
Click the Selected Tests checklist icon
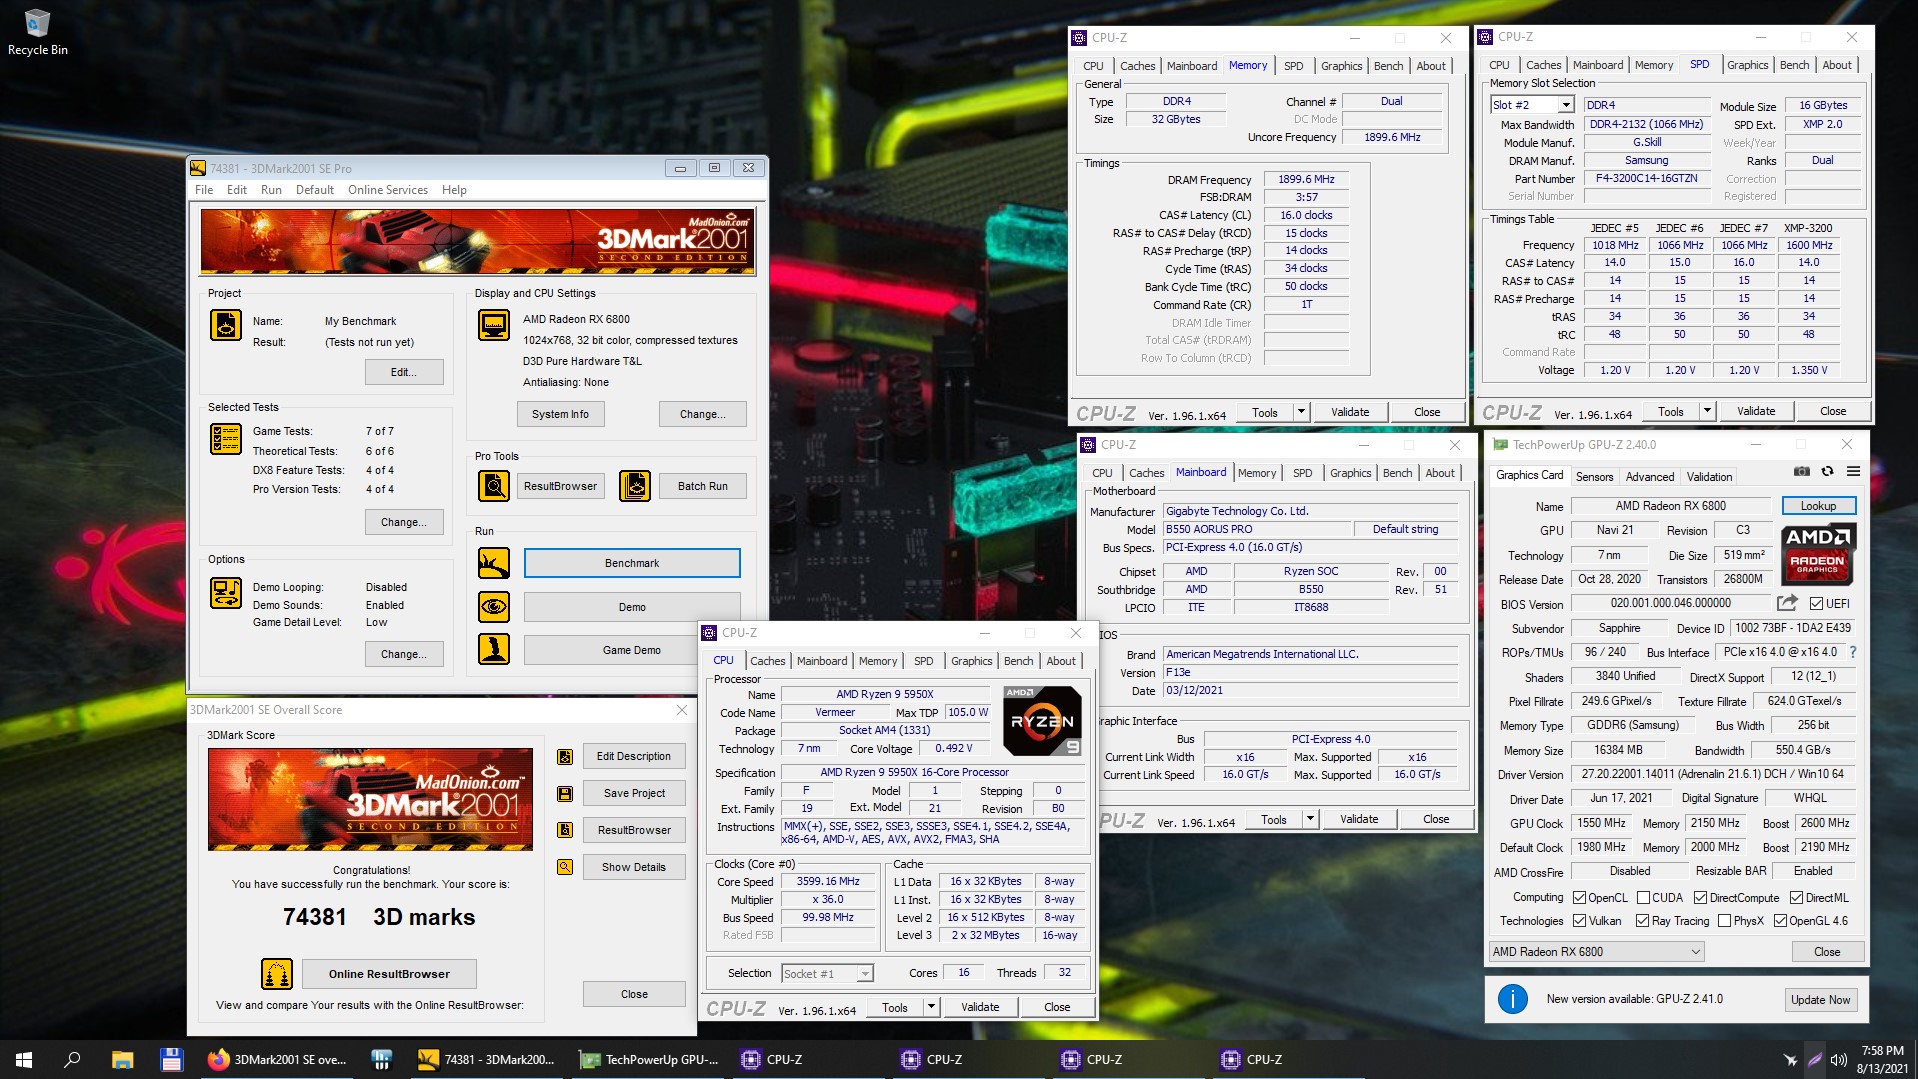[226, 439]
